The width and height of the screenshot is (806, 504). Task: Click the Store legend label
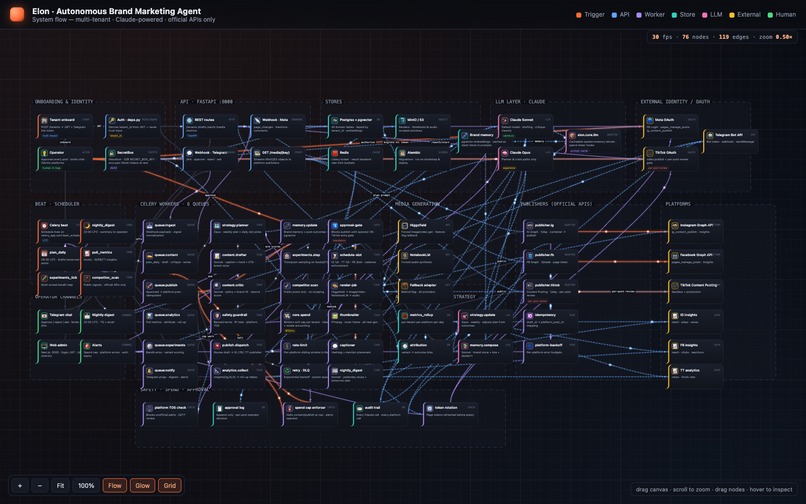687,14
